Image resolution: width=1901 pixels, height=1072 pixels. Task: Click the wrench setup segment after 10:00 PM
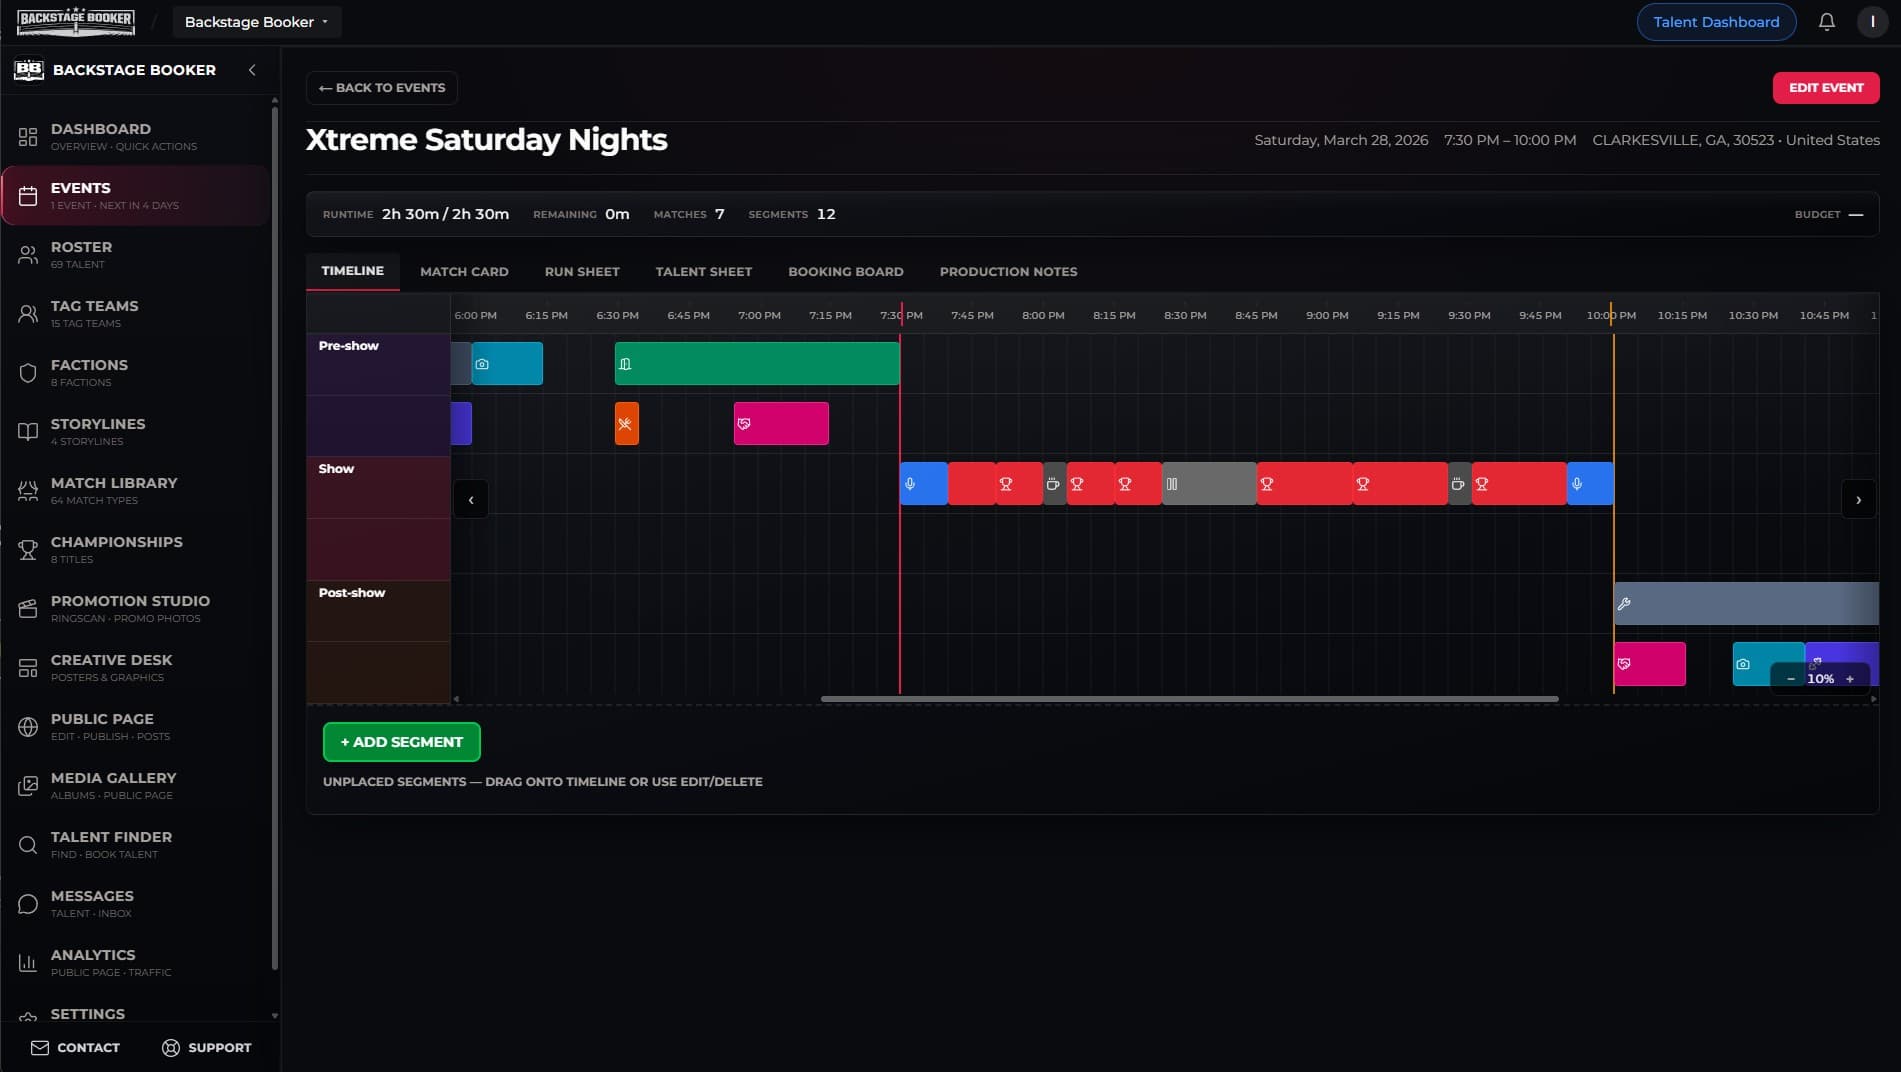coord(1745,603)
